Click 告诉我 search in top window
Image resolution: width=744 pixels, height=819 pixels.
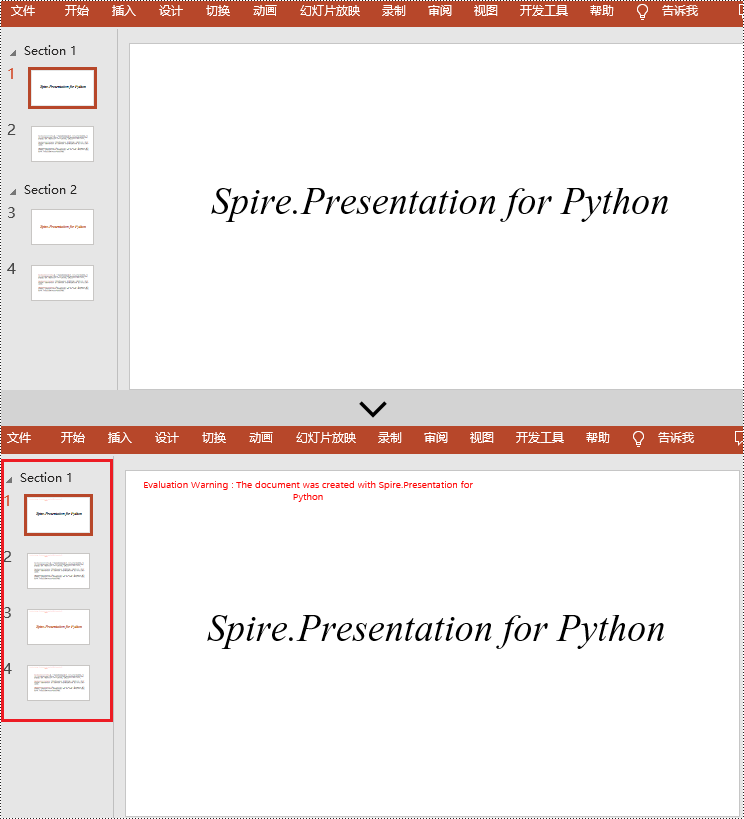(680, 10)
